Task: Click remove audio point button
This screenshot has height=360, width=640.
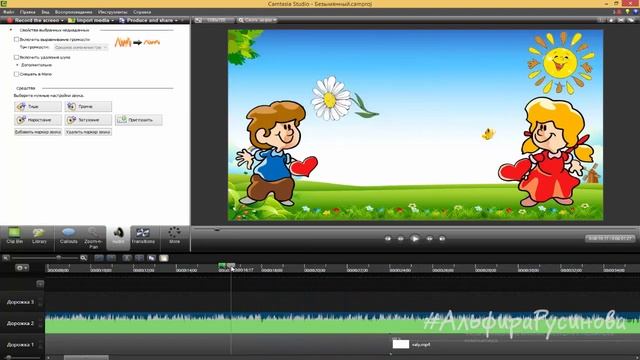Action: click(88, 132)
